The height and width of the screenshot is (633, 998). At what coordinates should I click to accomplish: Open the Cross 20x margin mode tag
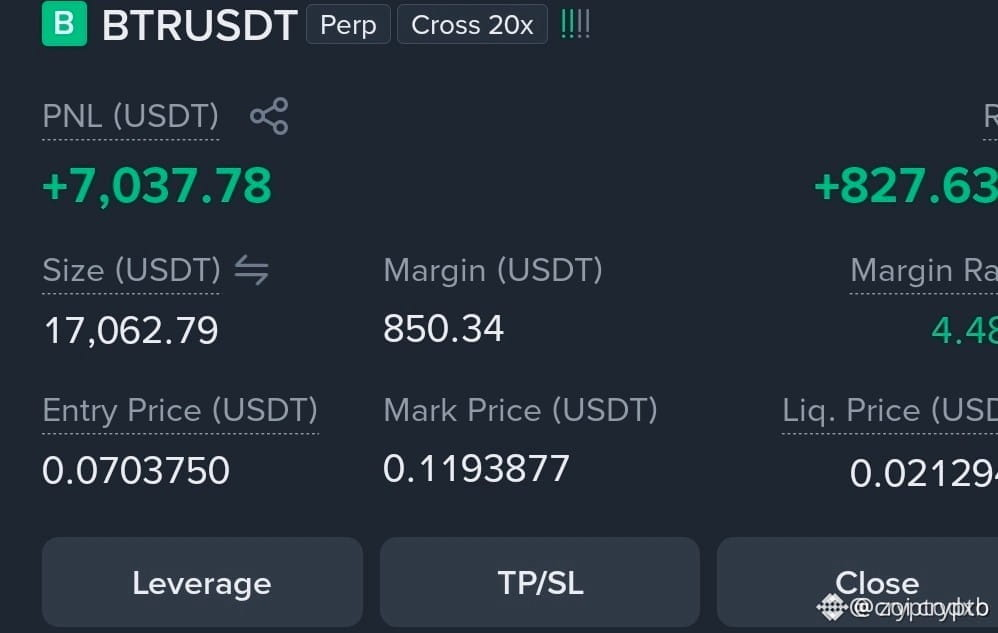[472, 25]
